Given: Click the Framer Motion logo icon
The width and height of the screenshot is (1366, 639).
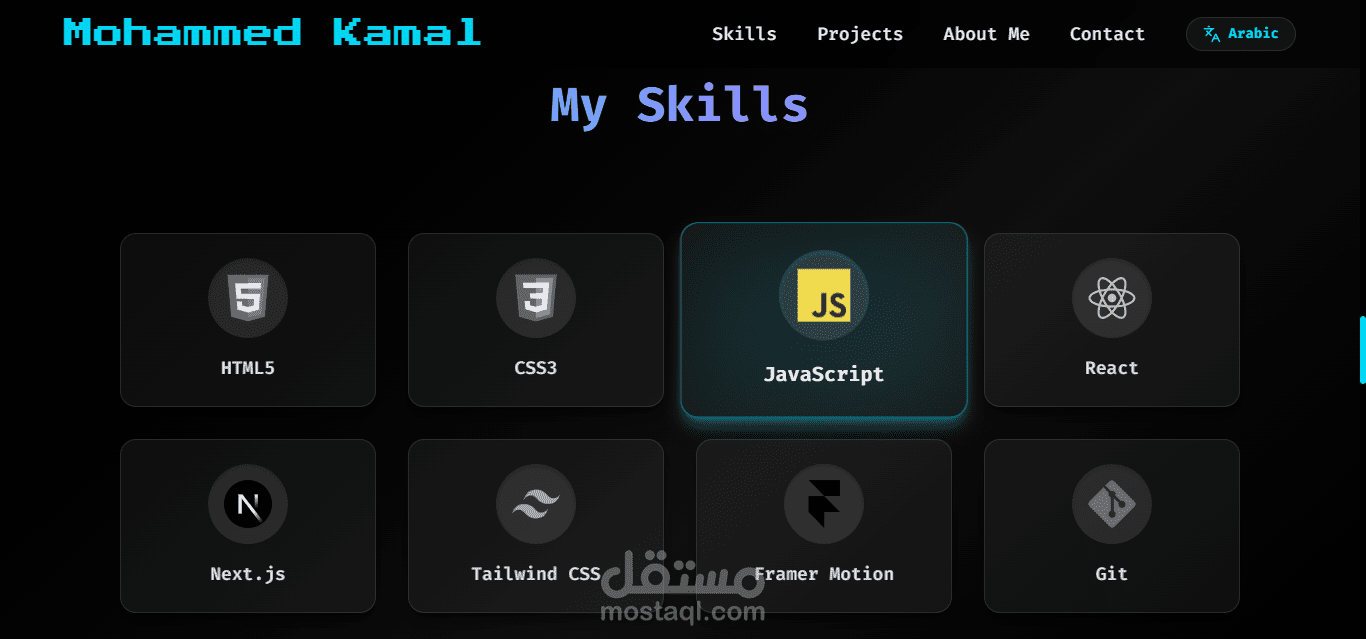Looking at the screenshot, I should click(824, 504).
